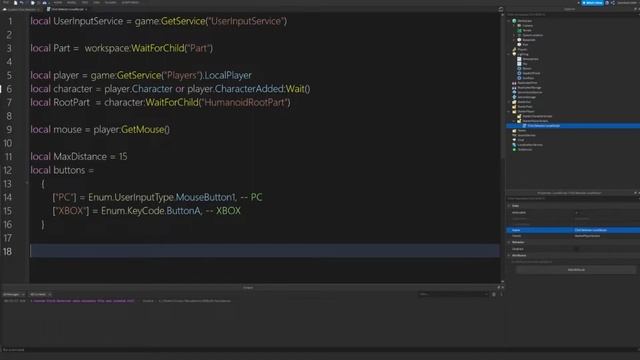The image size is (640, 360).
Task: Select the highlighted Click Detector LocalScript
Action: point(573,126)
